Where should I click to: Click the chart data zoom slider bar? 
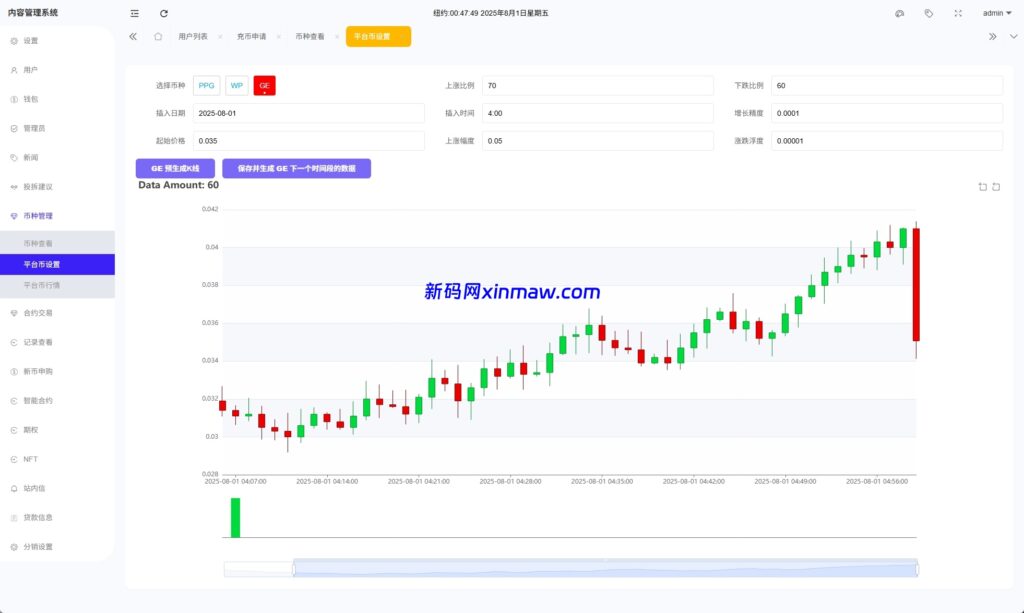[605, 569]
